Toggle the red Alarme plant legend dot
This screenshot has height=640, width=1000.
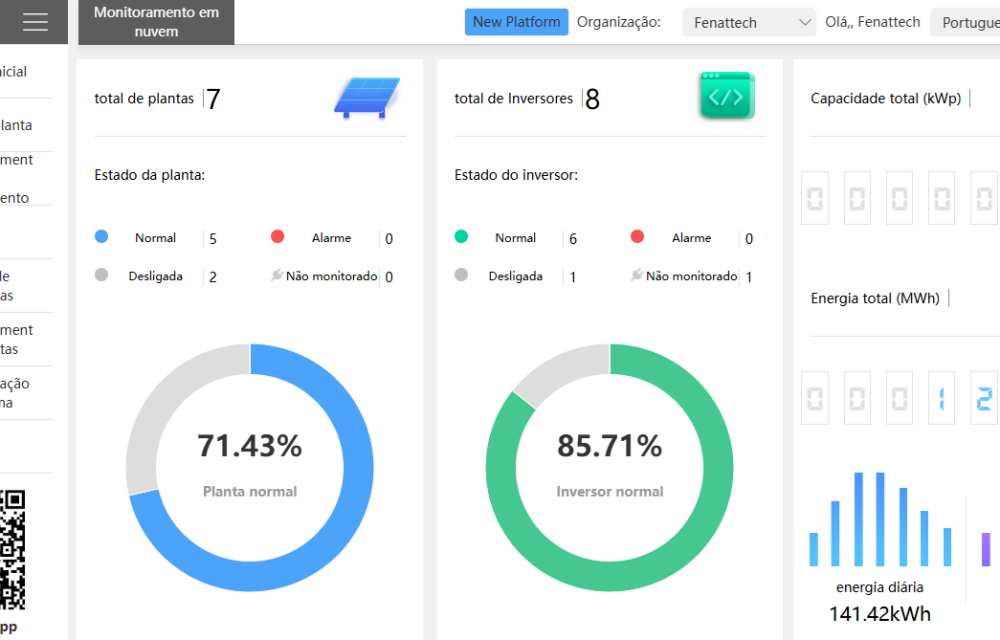click(277, 236)
